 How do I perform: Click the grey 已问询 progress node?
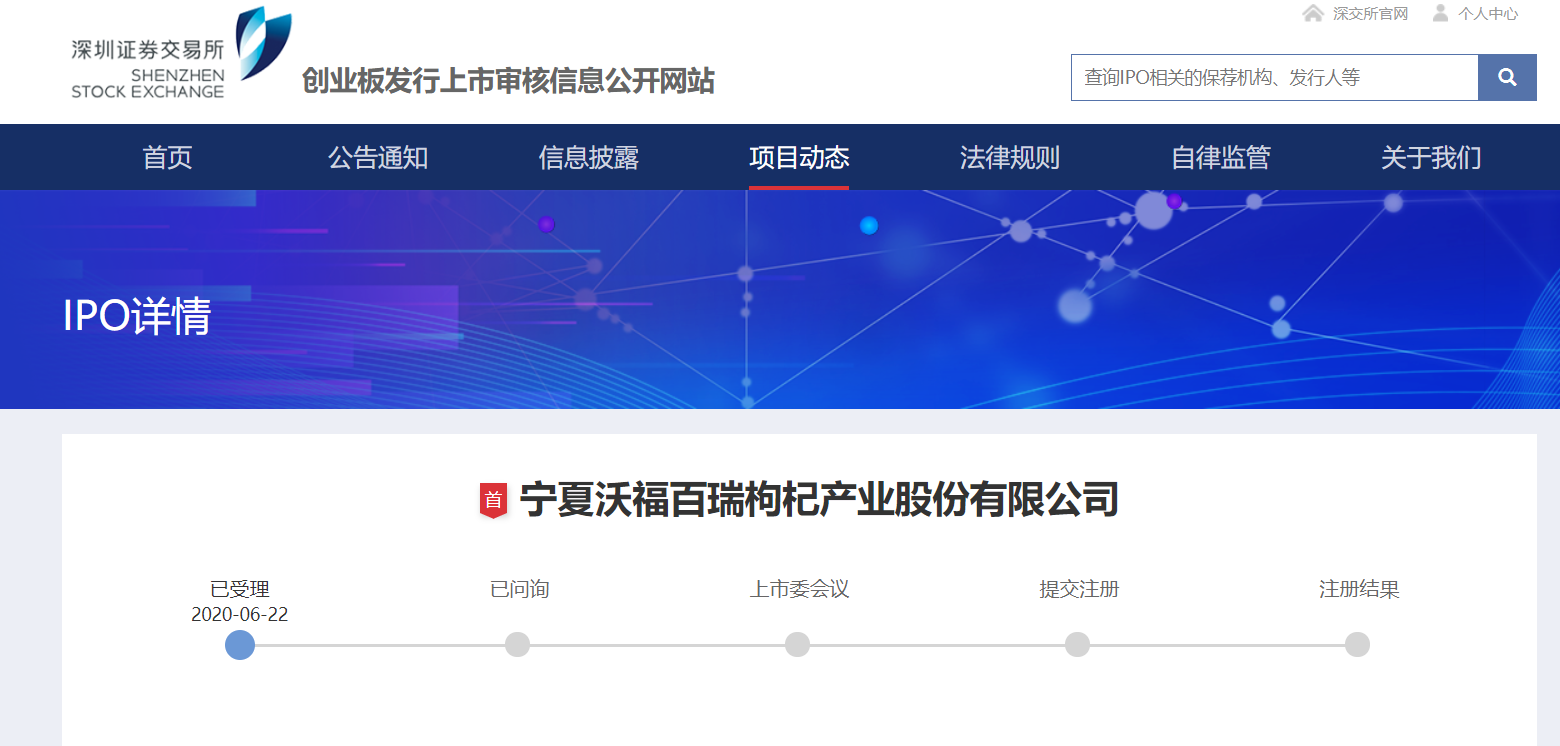[517, 645]
